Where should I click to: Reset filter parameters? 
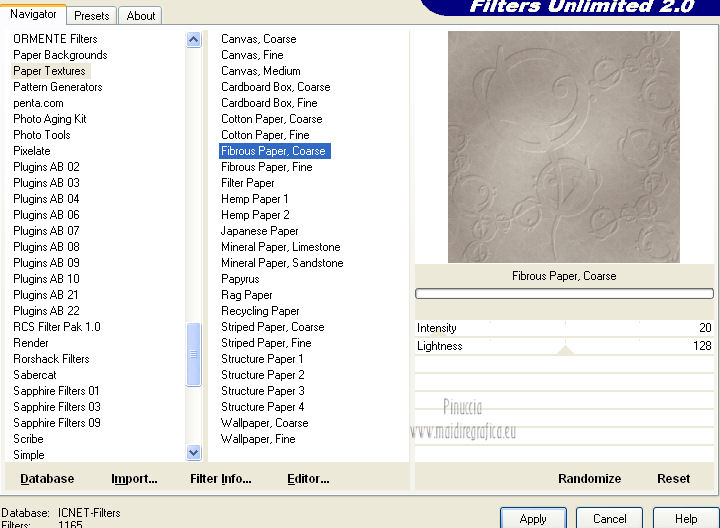(673, 478)
